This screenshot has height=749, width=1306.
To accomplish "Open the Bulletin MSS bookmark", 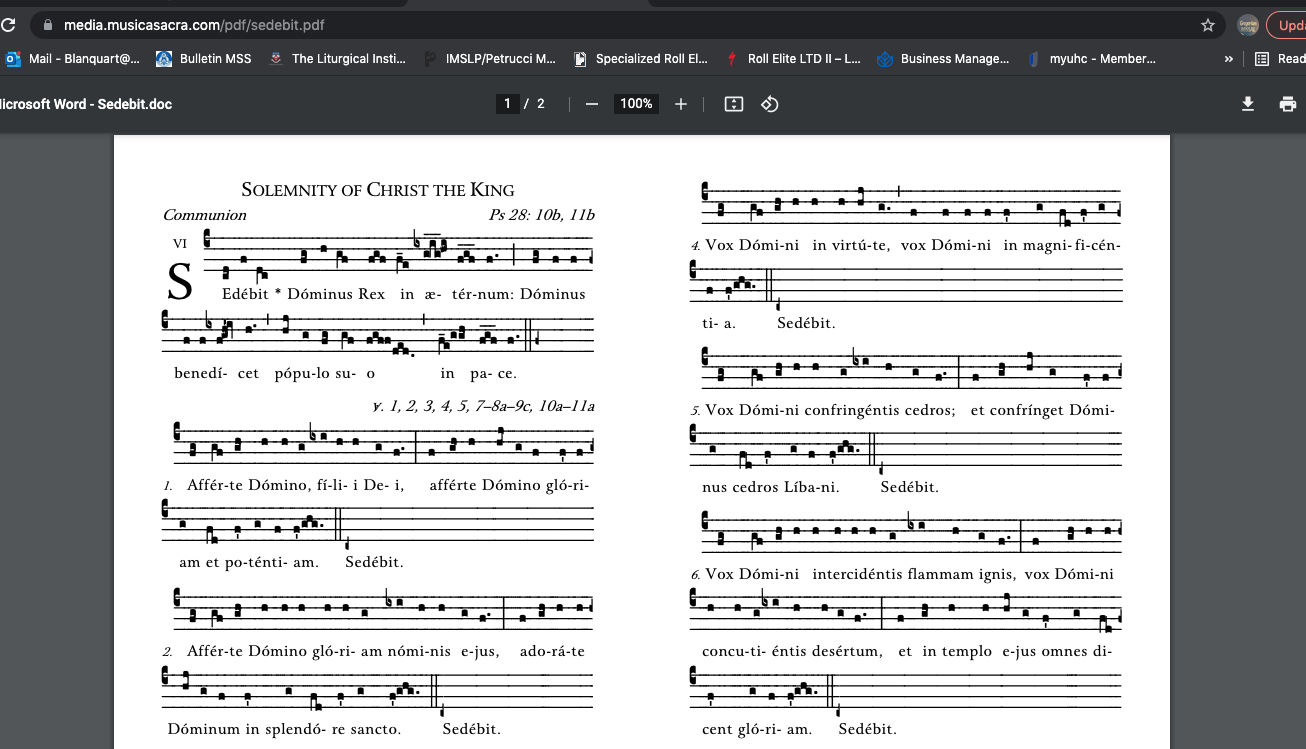I will click(x=204, y=59).
